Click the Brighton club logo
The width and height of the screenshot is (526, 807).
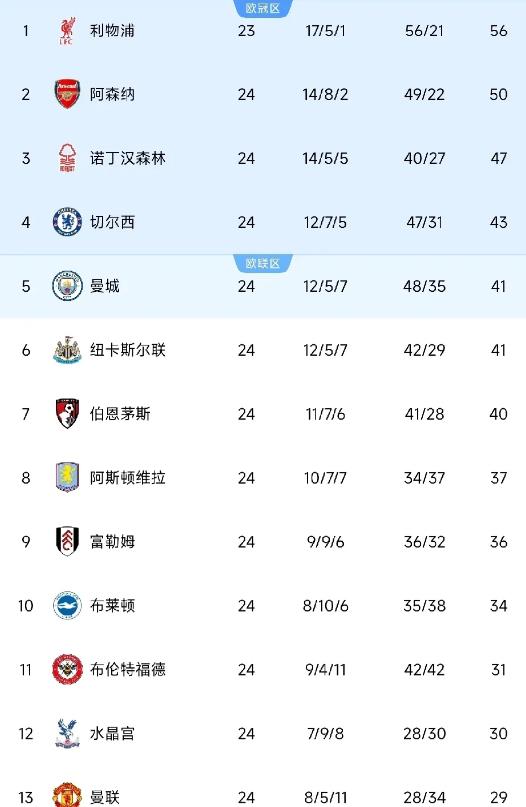(67, 605)
